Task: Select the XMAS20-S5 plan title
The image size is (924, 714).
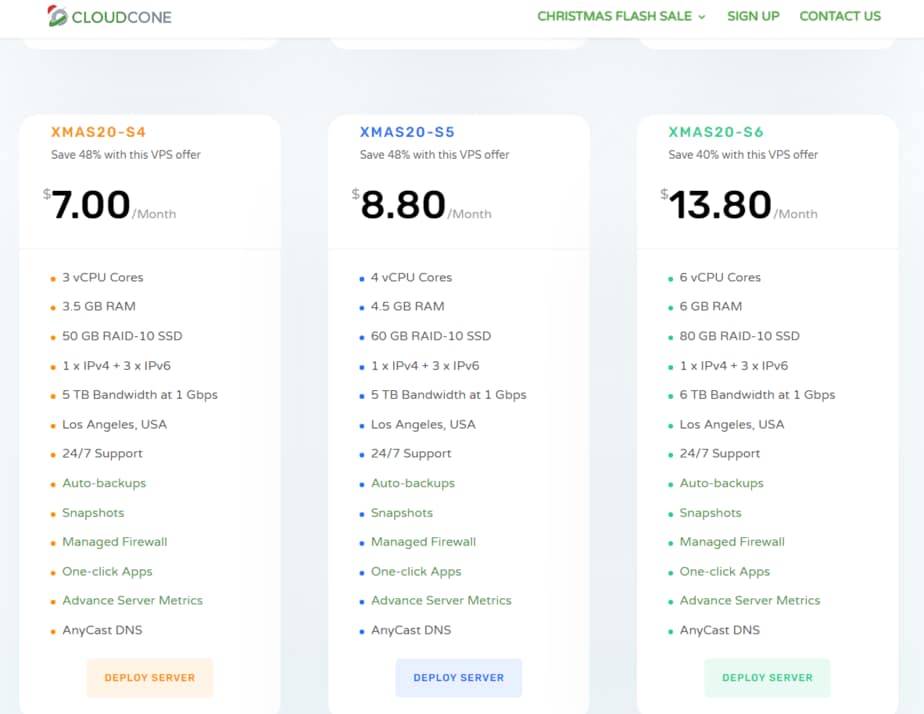Action: point(408,132)
